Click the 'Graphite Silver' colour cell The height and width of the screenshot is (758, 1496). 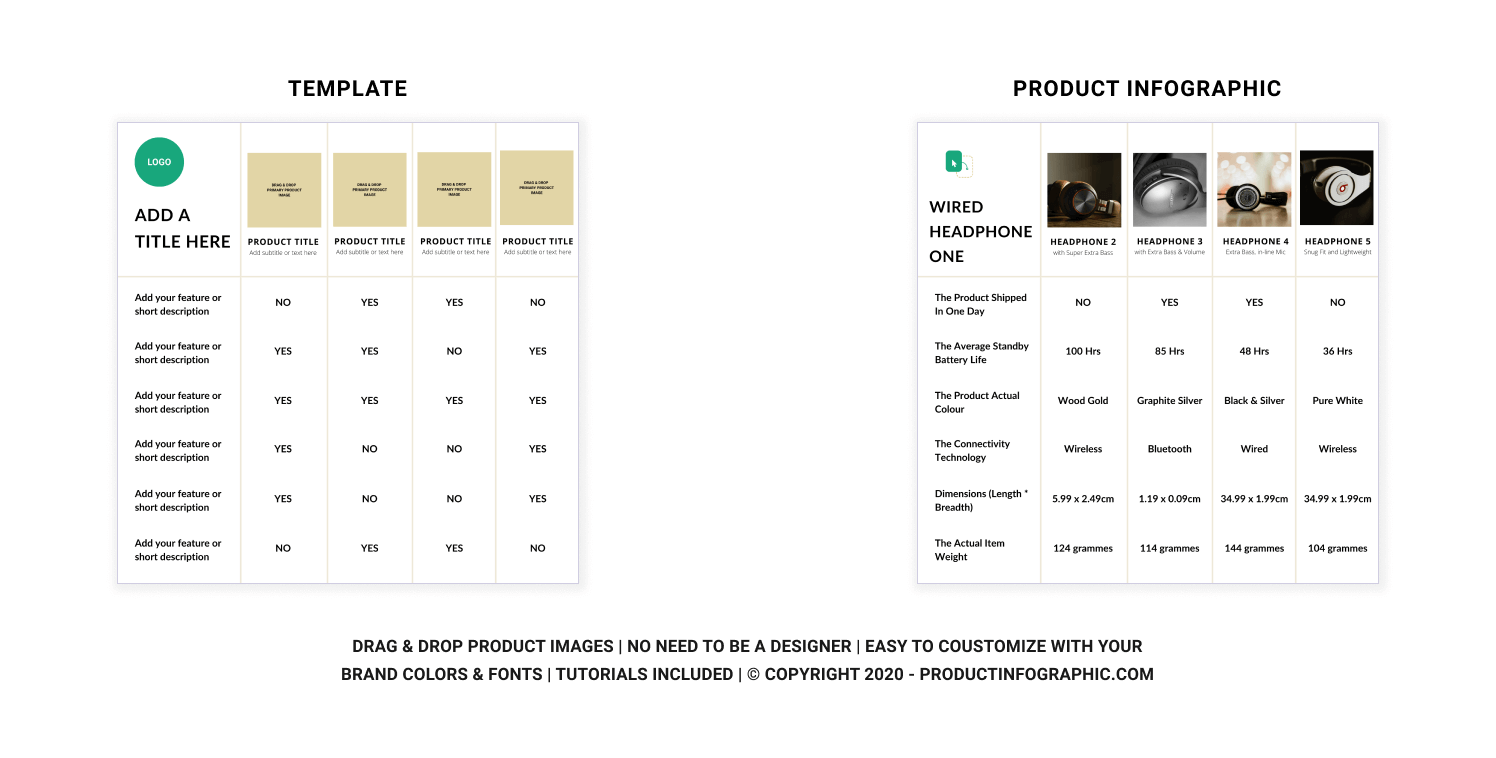1169,400
